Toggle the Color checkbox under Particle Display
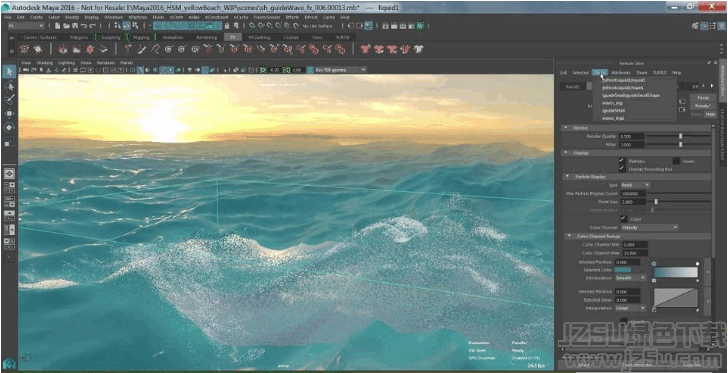The height and width of the screenshot is (373, 728). 624,219
